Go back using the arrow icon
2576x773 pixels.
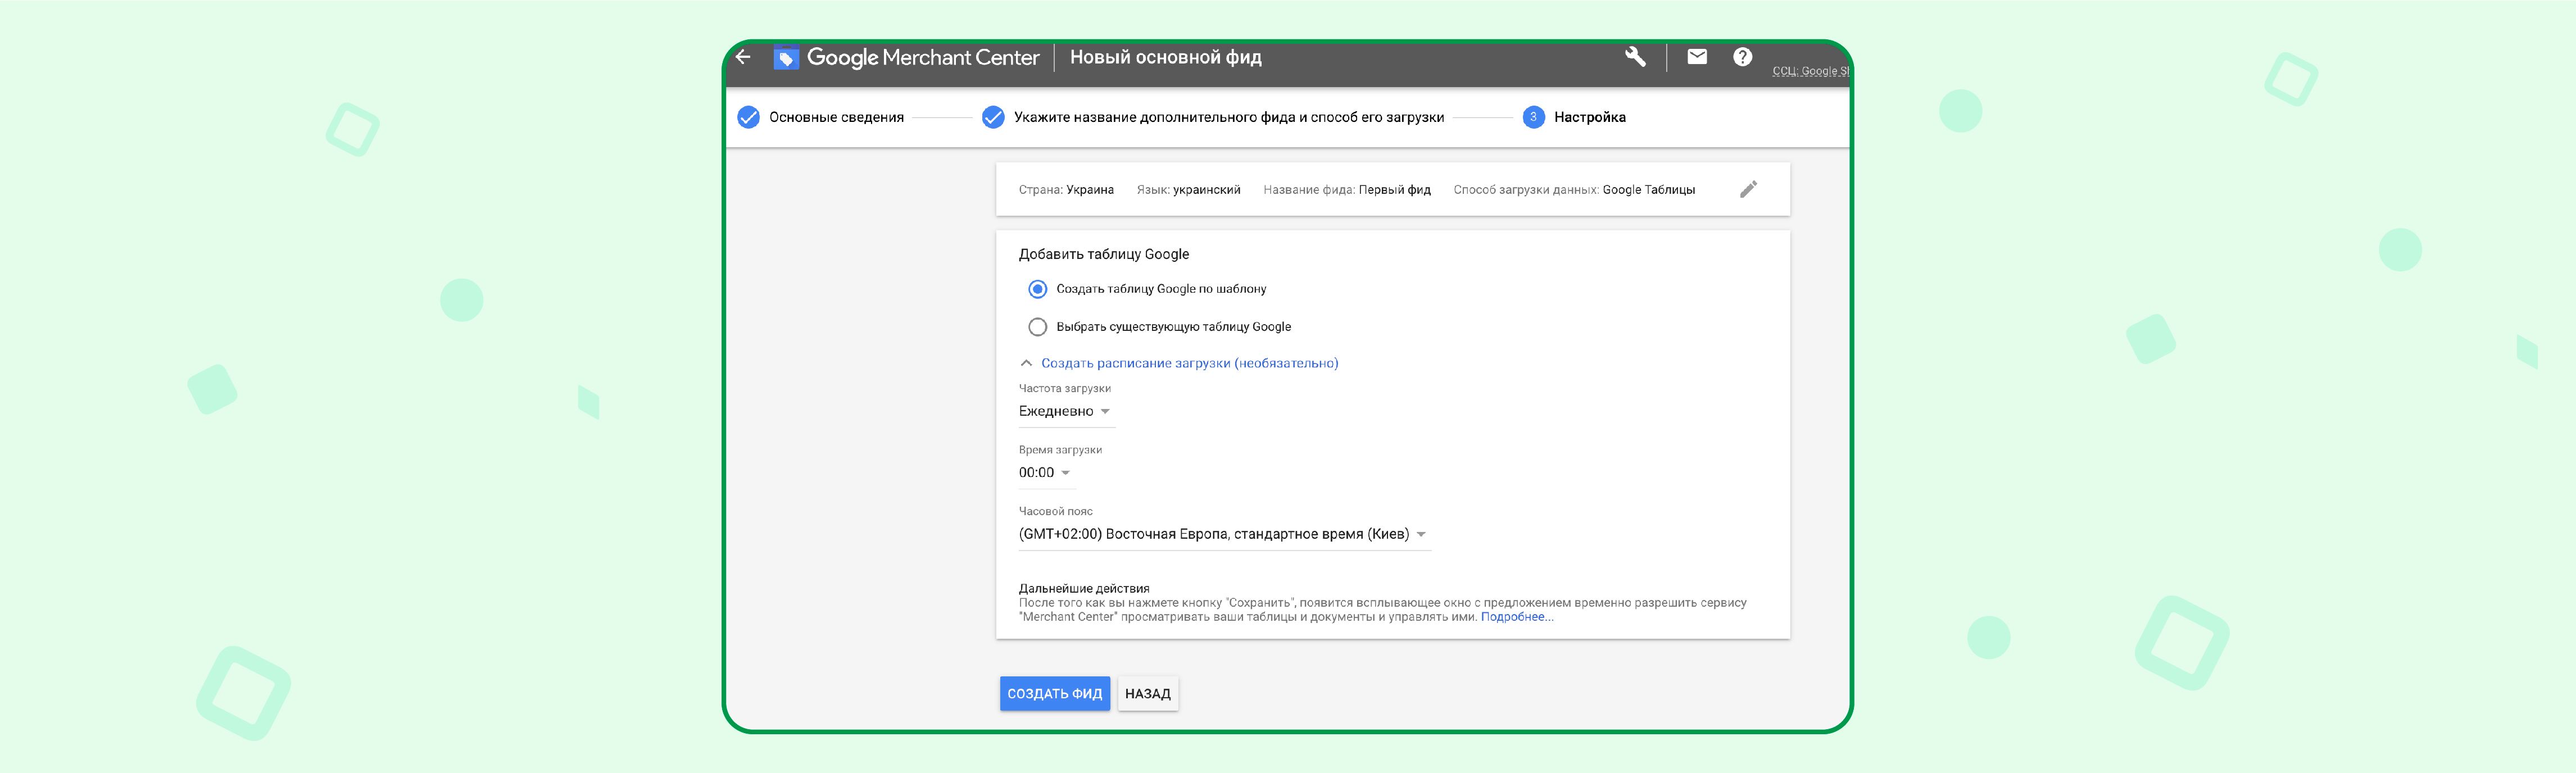[743, 57]
